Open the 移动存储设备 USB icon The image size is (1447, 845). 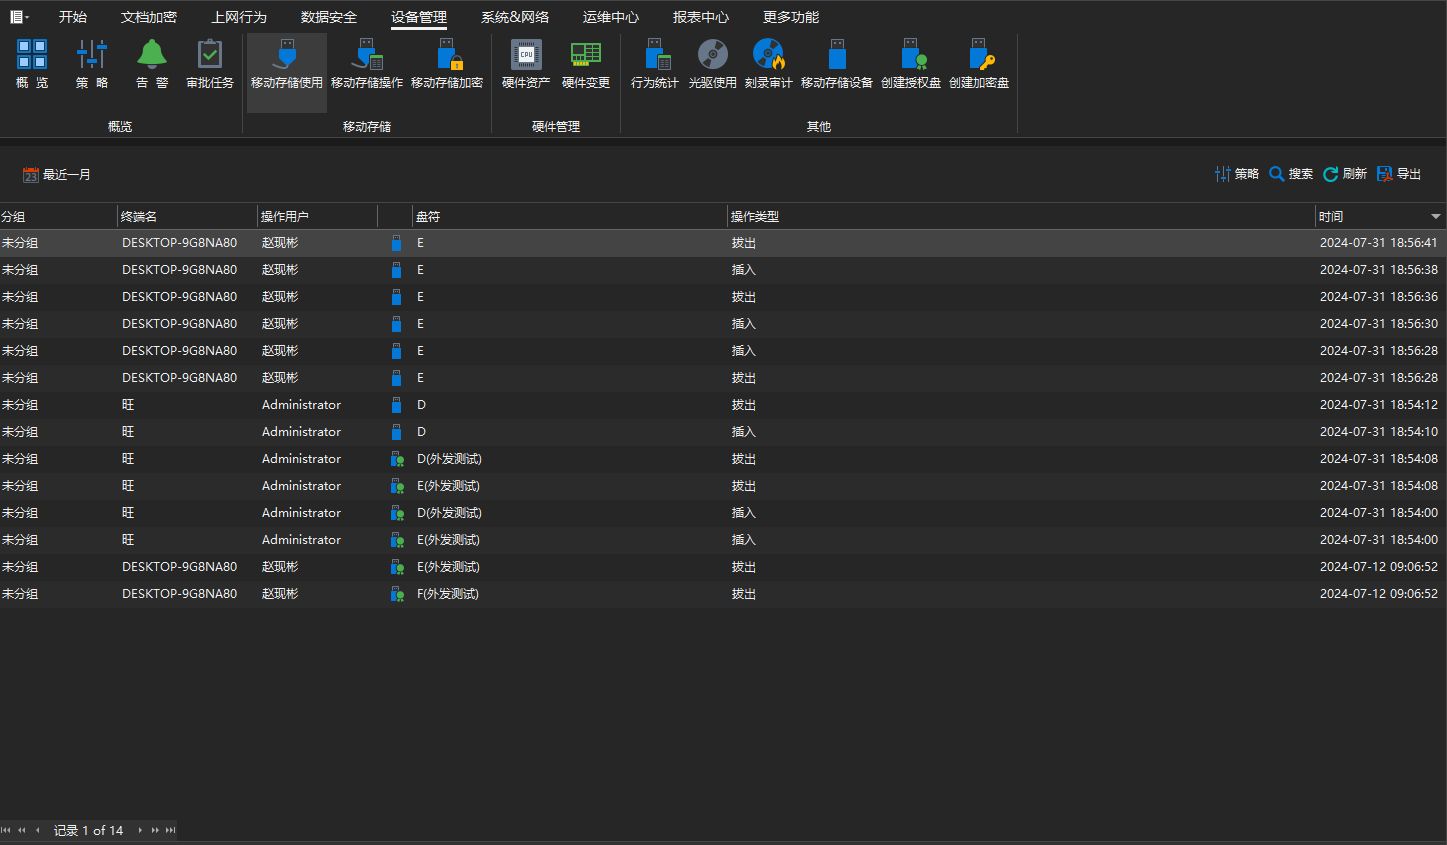coord(837,54)
